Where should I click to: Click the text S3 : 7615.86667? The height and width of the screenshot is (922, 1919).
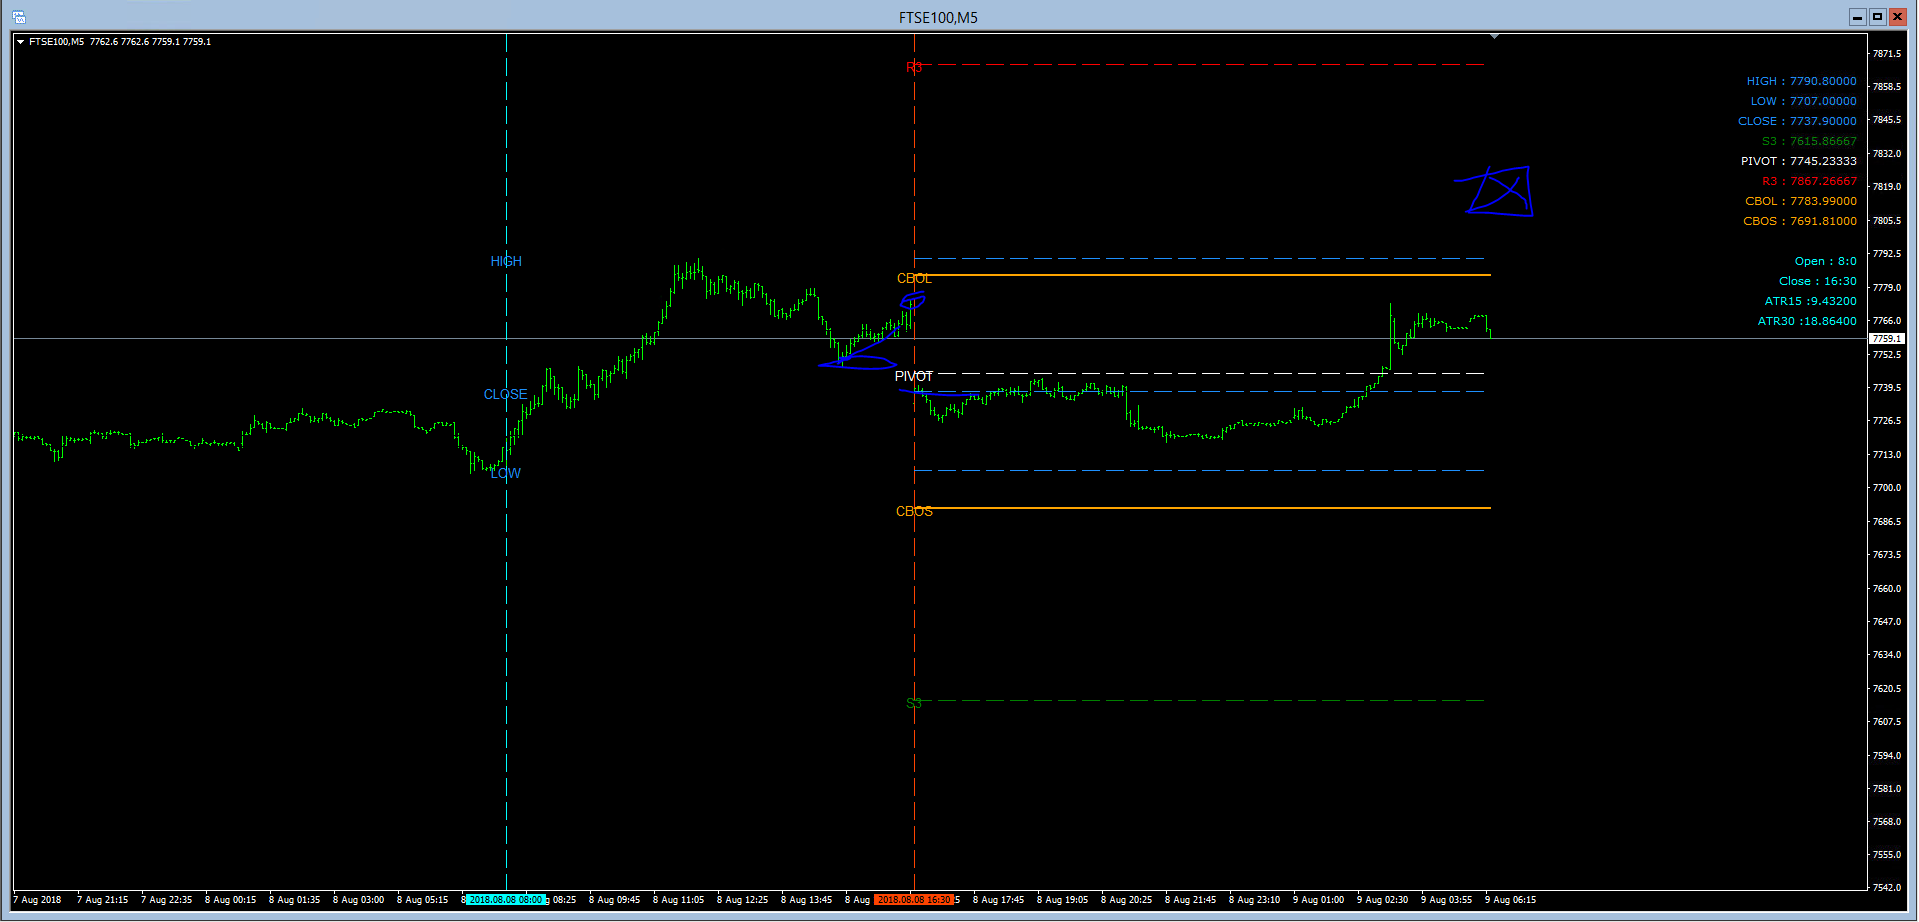pyautogui.click(x=1809, y=141)
